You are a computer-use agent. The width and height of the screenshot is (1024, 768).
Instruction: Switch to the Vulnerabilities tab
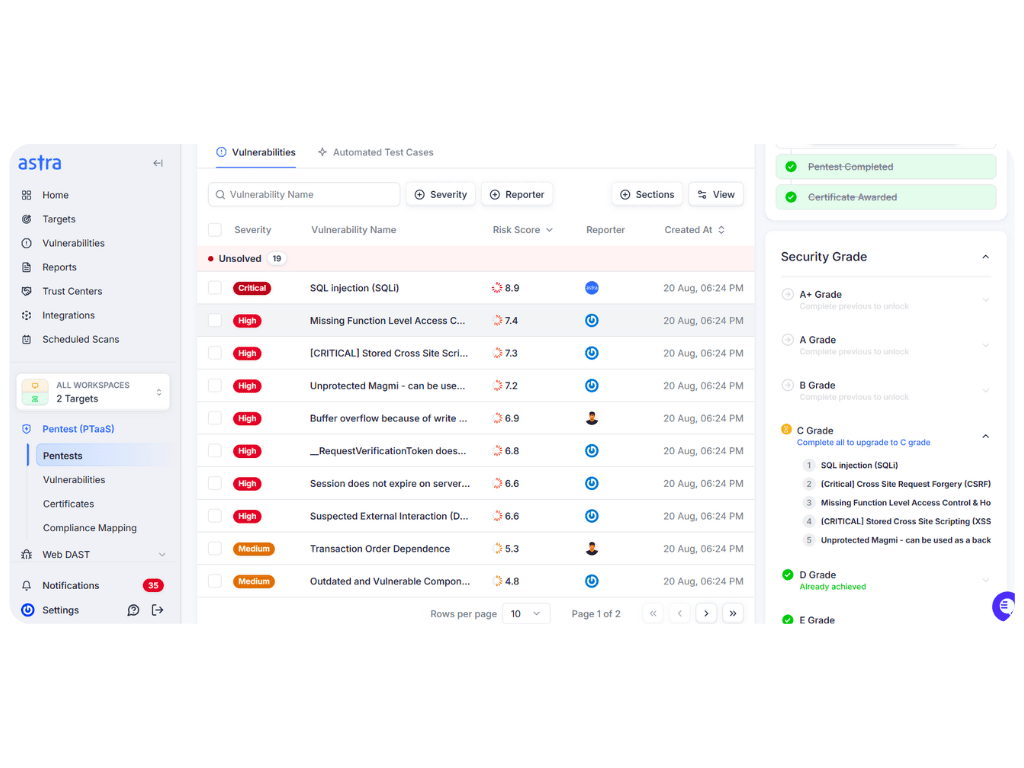pyautogui.click(x=256, y=153)
